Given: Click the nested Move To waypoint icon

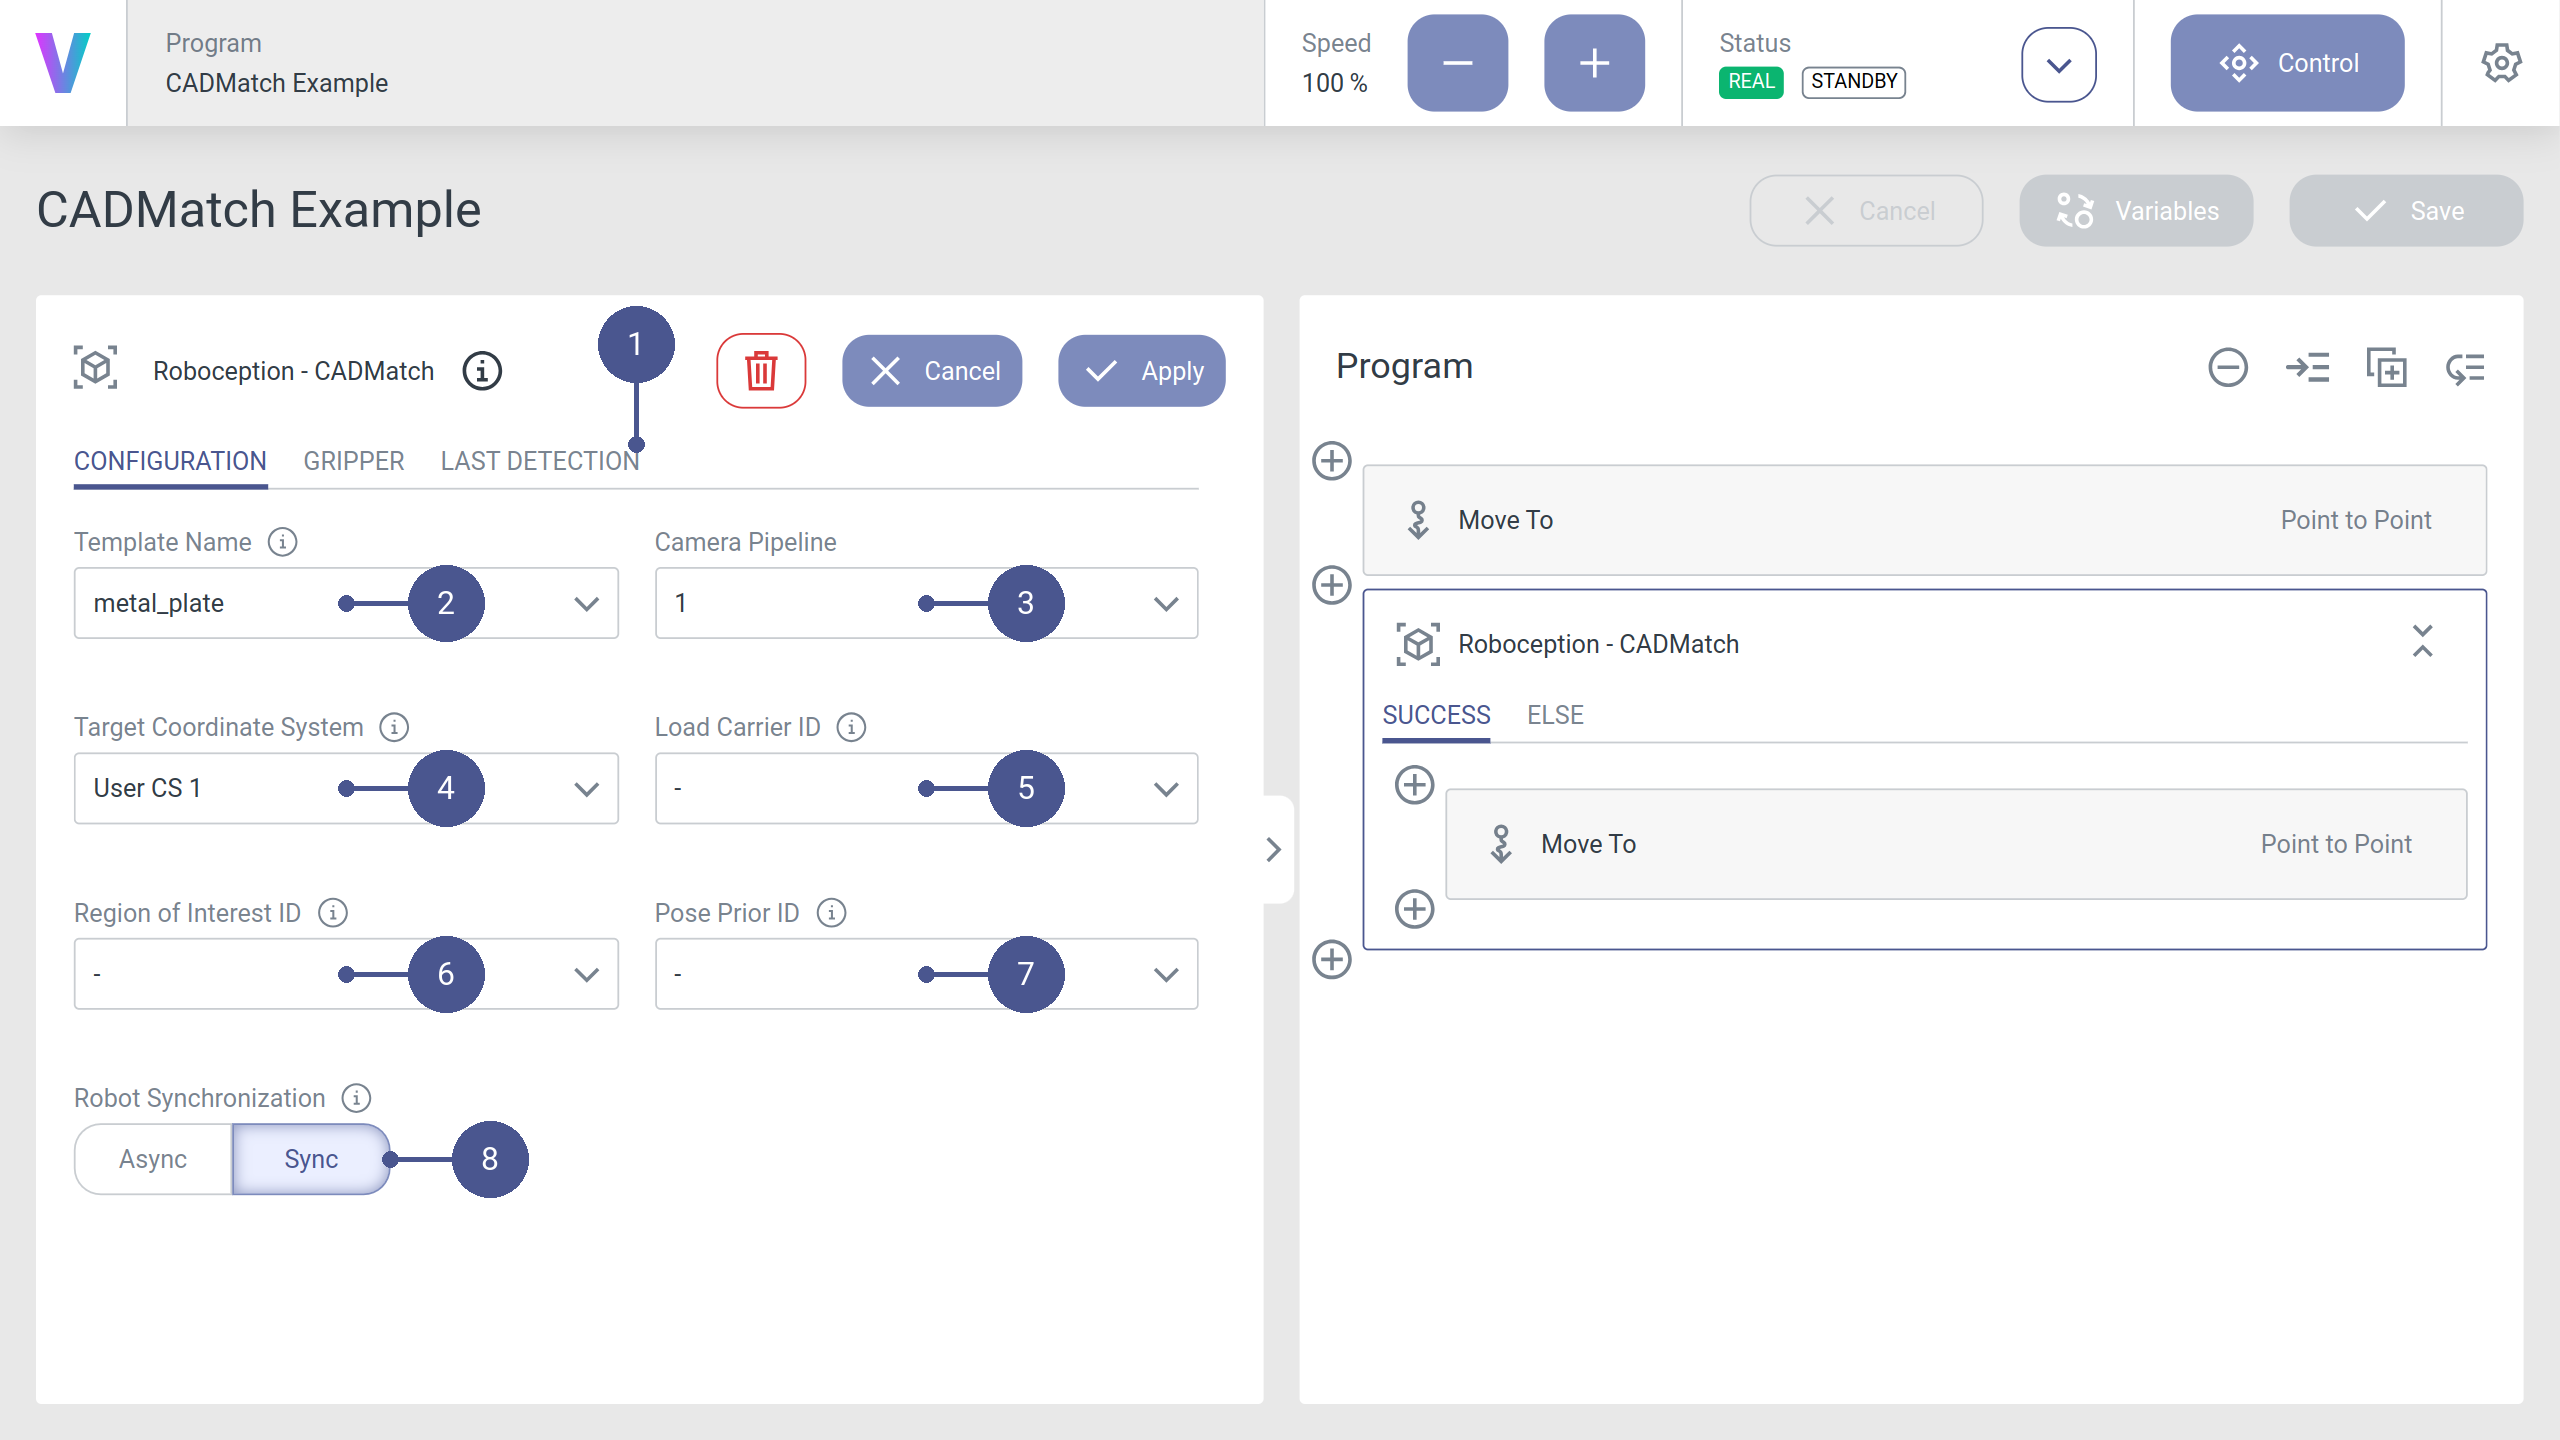Looking at the screenshot, I should pos(1501,844).
